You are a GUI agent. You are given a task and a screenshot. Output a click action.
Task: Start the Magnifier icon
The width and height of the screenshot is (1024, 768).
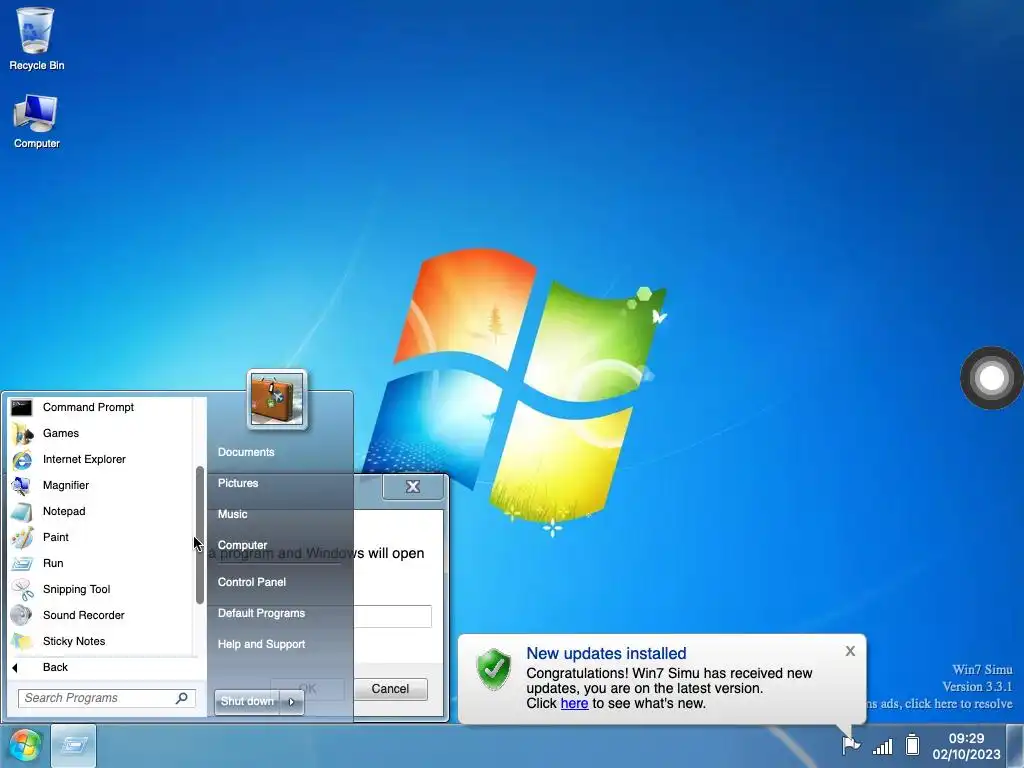tap(22, 486)
